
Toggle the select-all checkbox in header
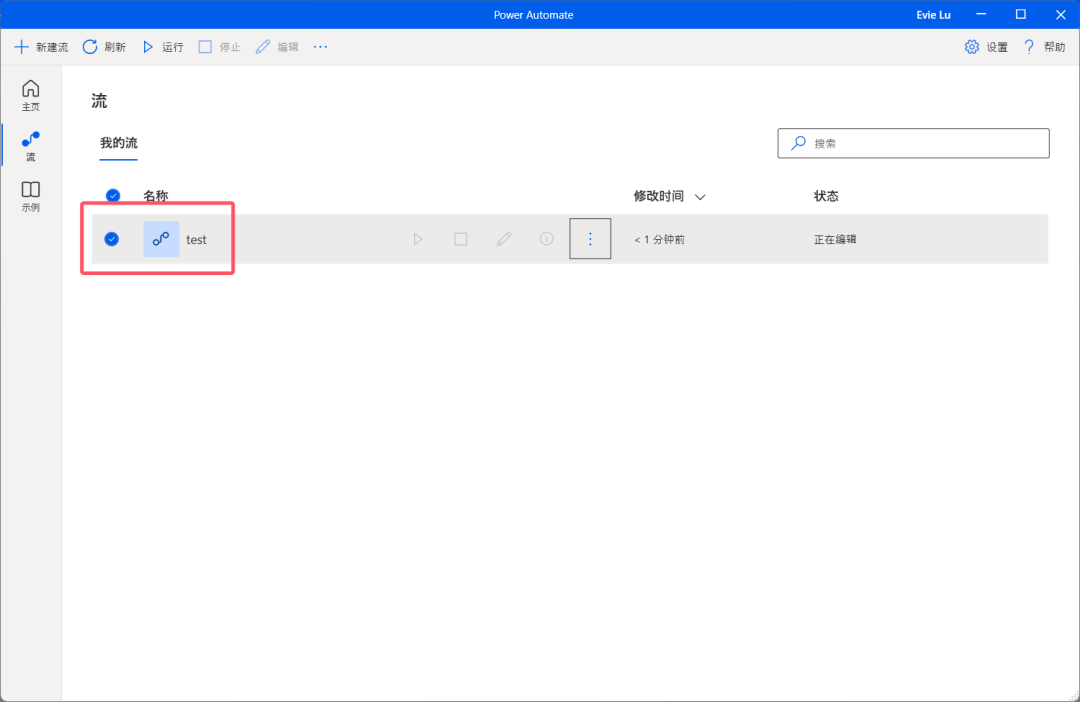click(x=113, y=196)
